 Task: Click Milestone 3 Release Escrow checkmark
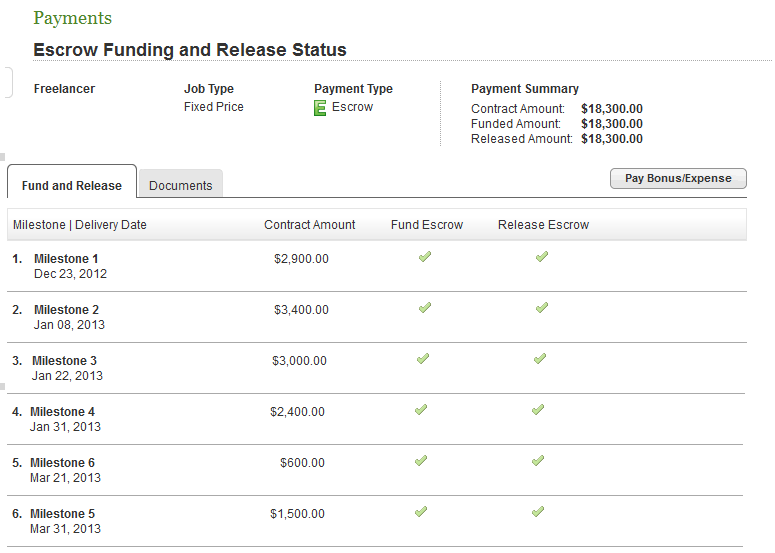[x=539, y=359]
